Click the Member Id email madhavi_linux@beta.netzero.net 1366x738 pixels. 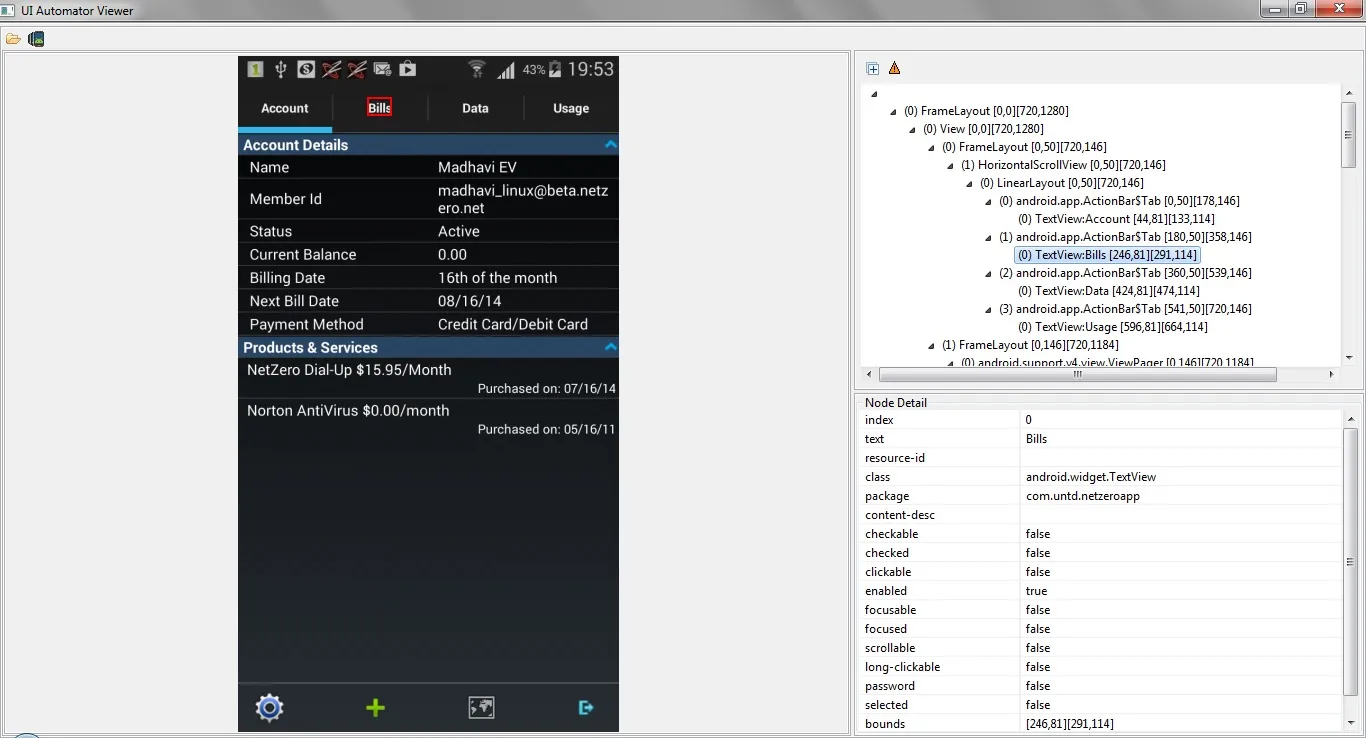click(x=522, y=199)
